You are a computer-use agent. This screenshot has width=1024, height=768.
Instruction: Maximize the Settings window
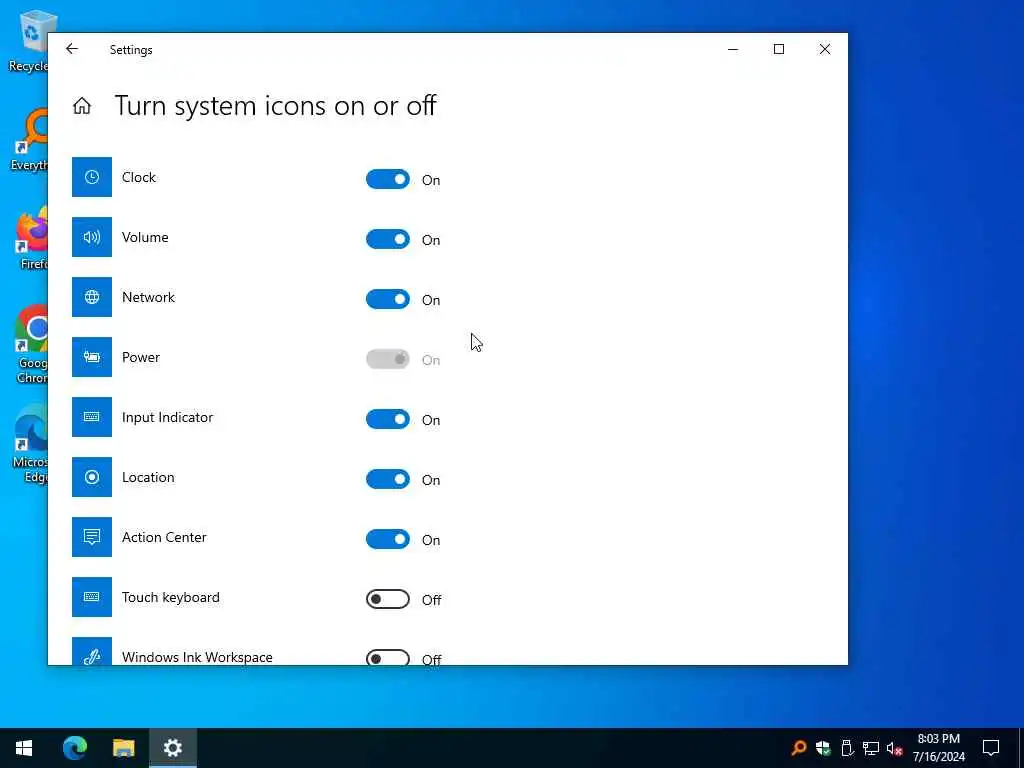click(x=778, y=49)
